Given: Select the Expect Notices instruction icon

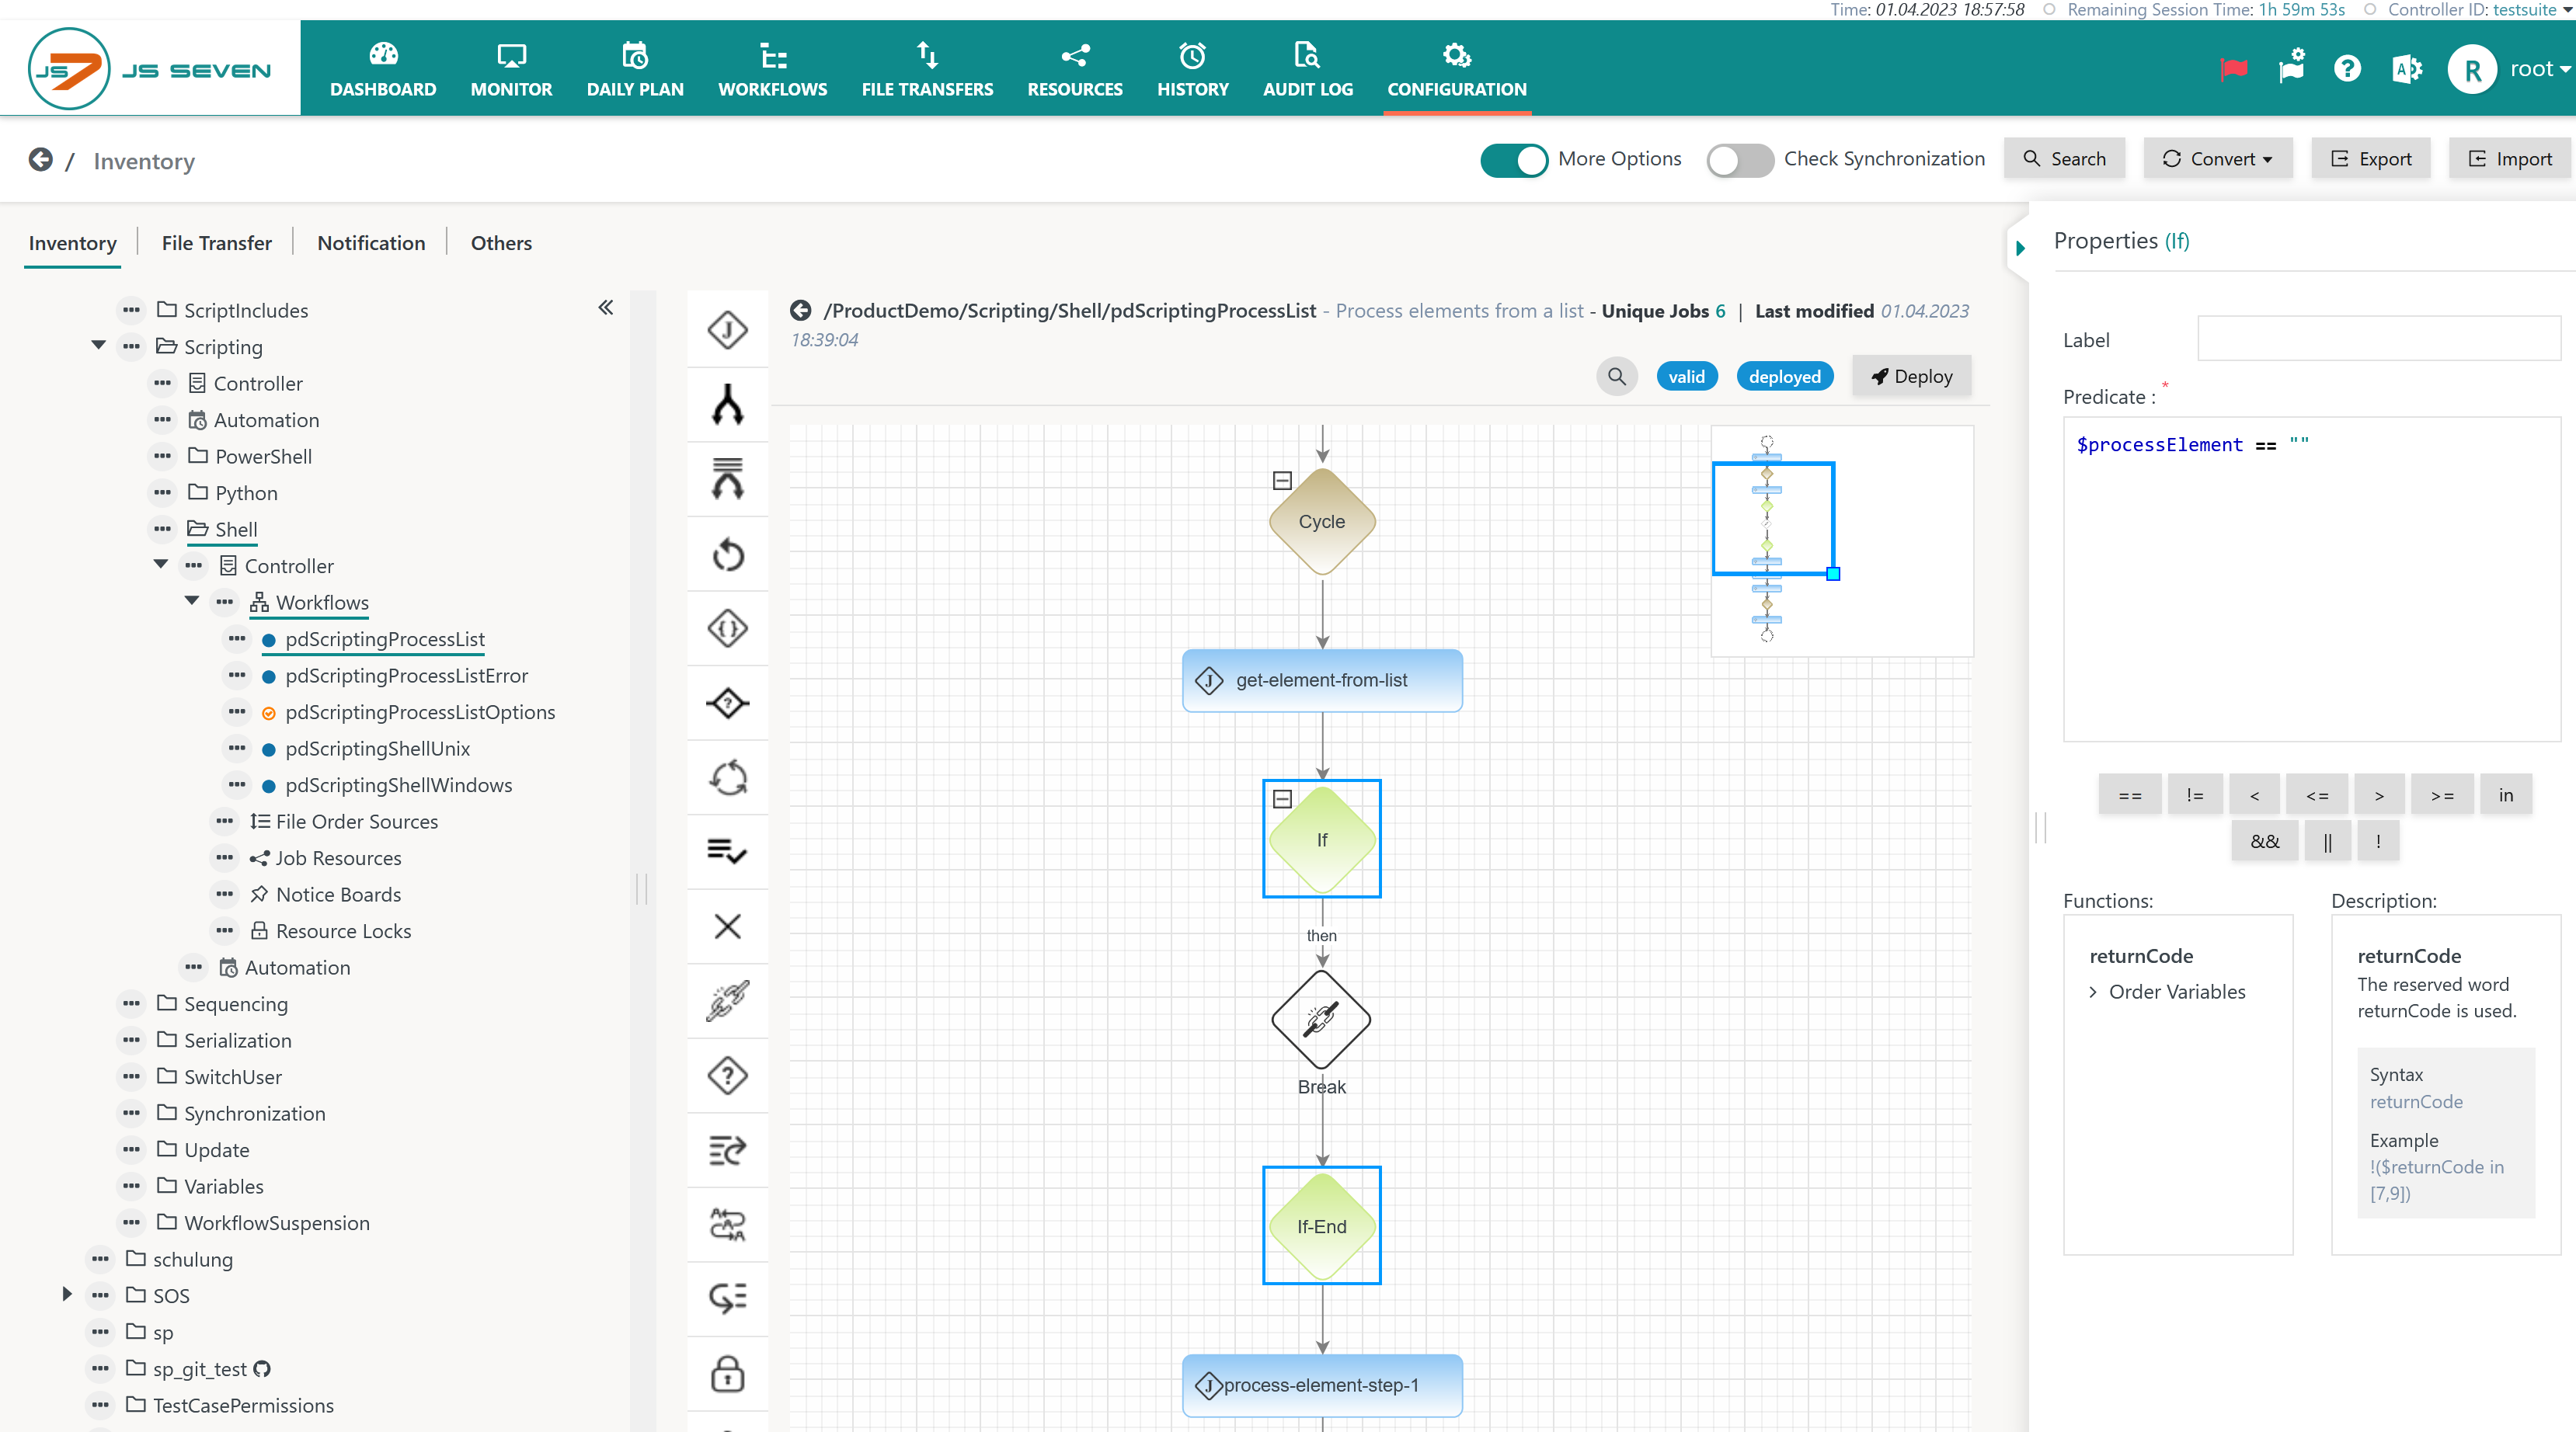Looking at the screenshot, I should (727, 1298).
